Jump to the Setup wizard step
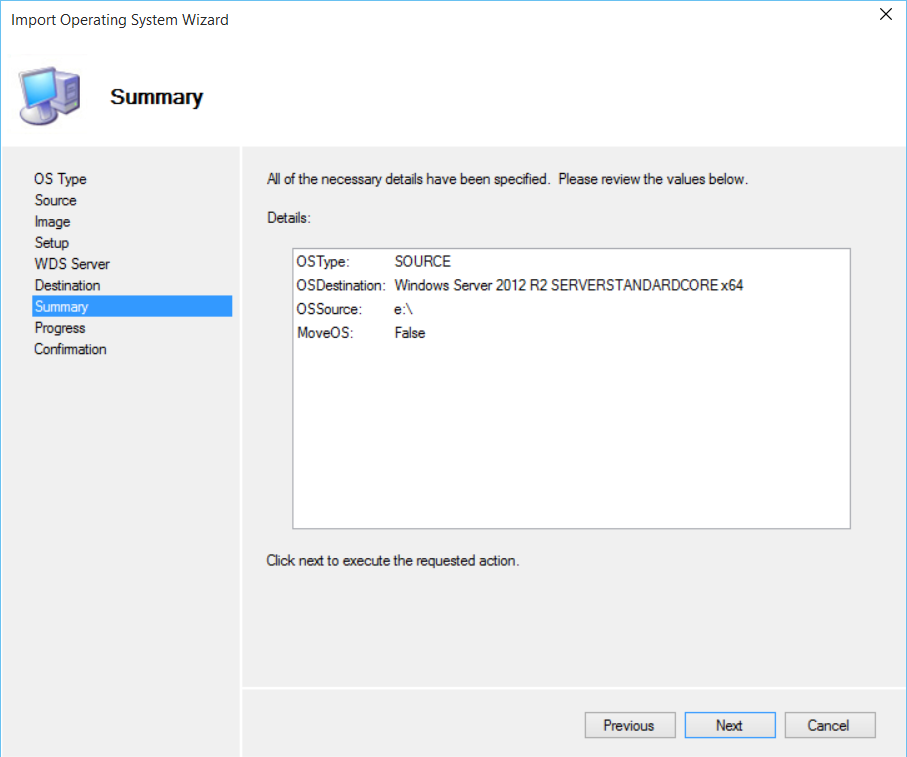This screenshot has width=907, height=757. [51, 243]
